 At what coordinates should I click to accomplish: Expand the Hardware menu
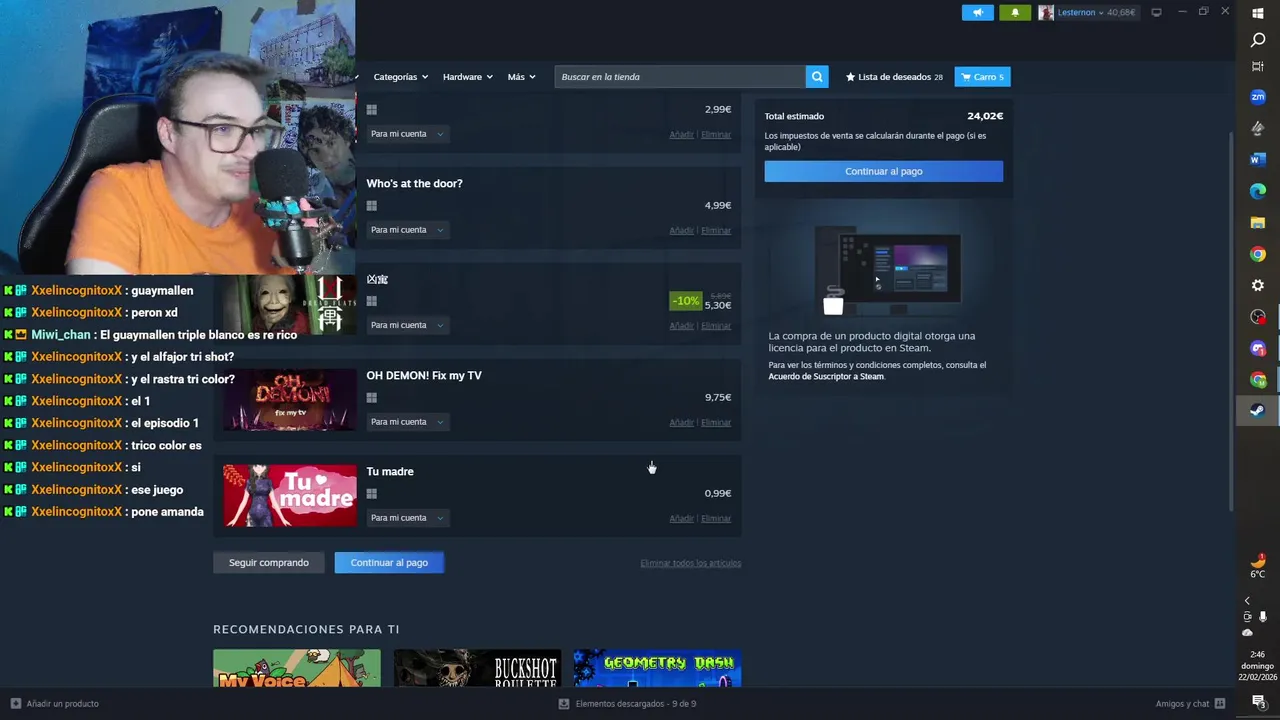click(x=468, y=77)
